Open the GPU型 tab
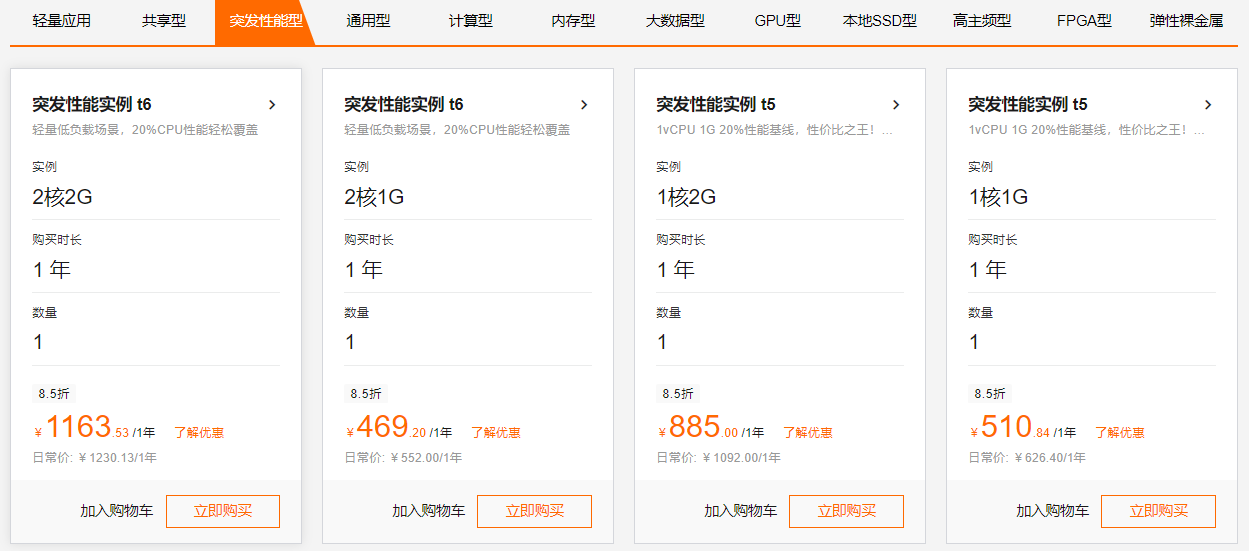The image size is (1249, 551). [x=778, y=20]
